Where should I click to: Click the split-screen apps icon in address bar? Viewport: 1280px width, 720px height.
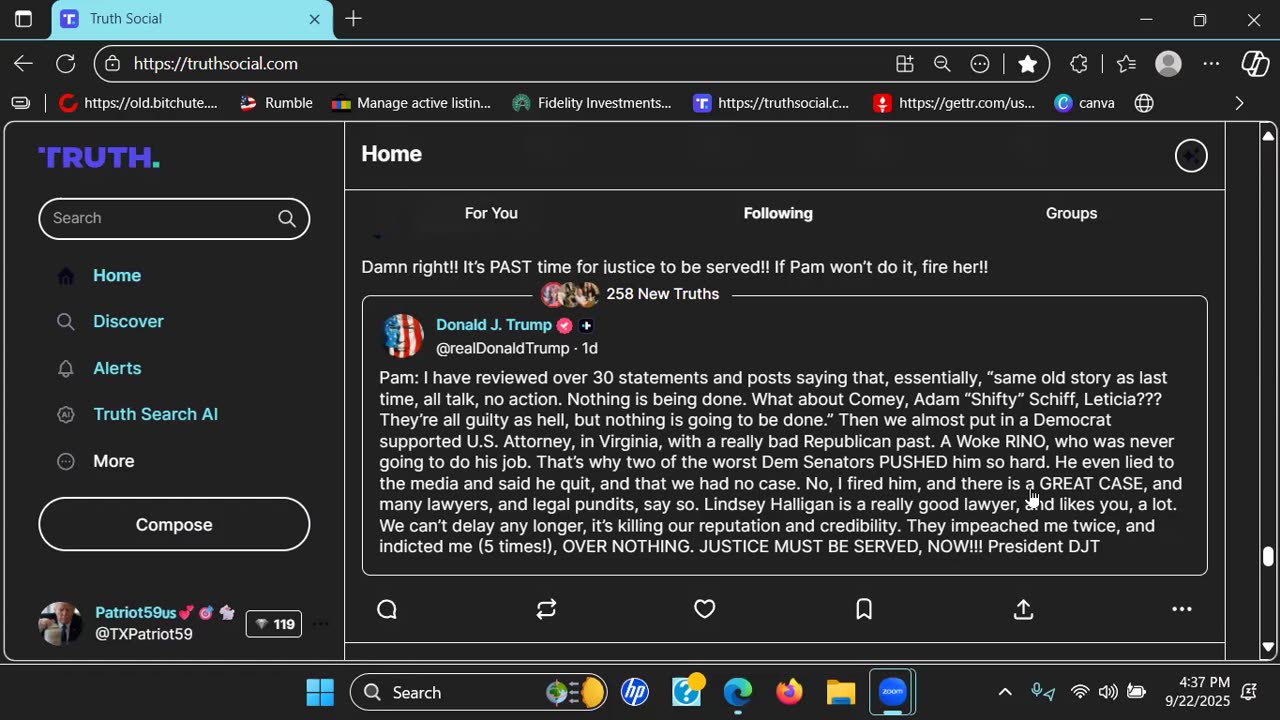905,63
